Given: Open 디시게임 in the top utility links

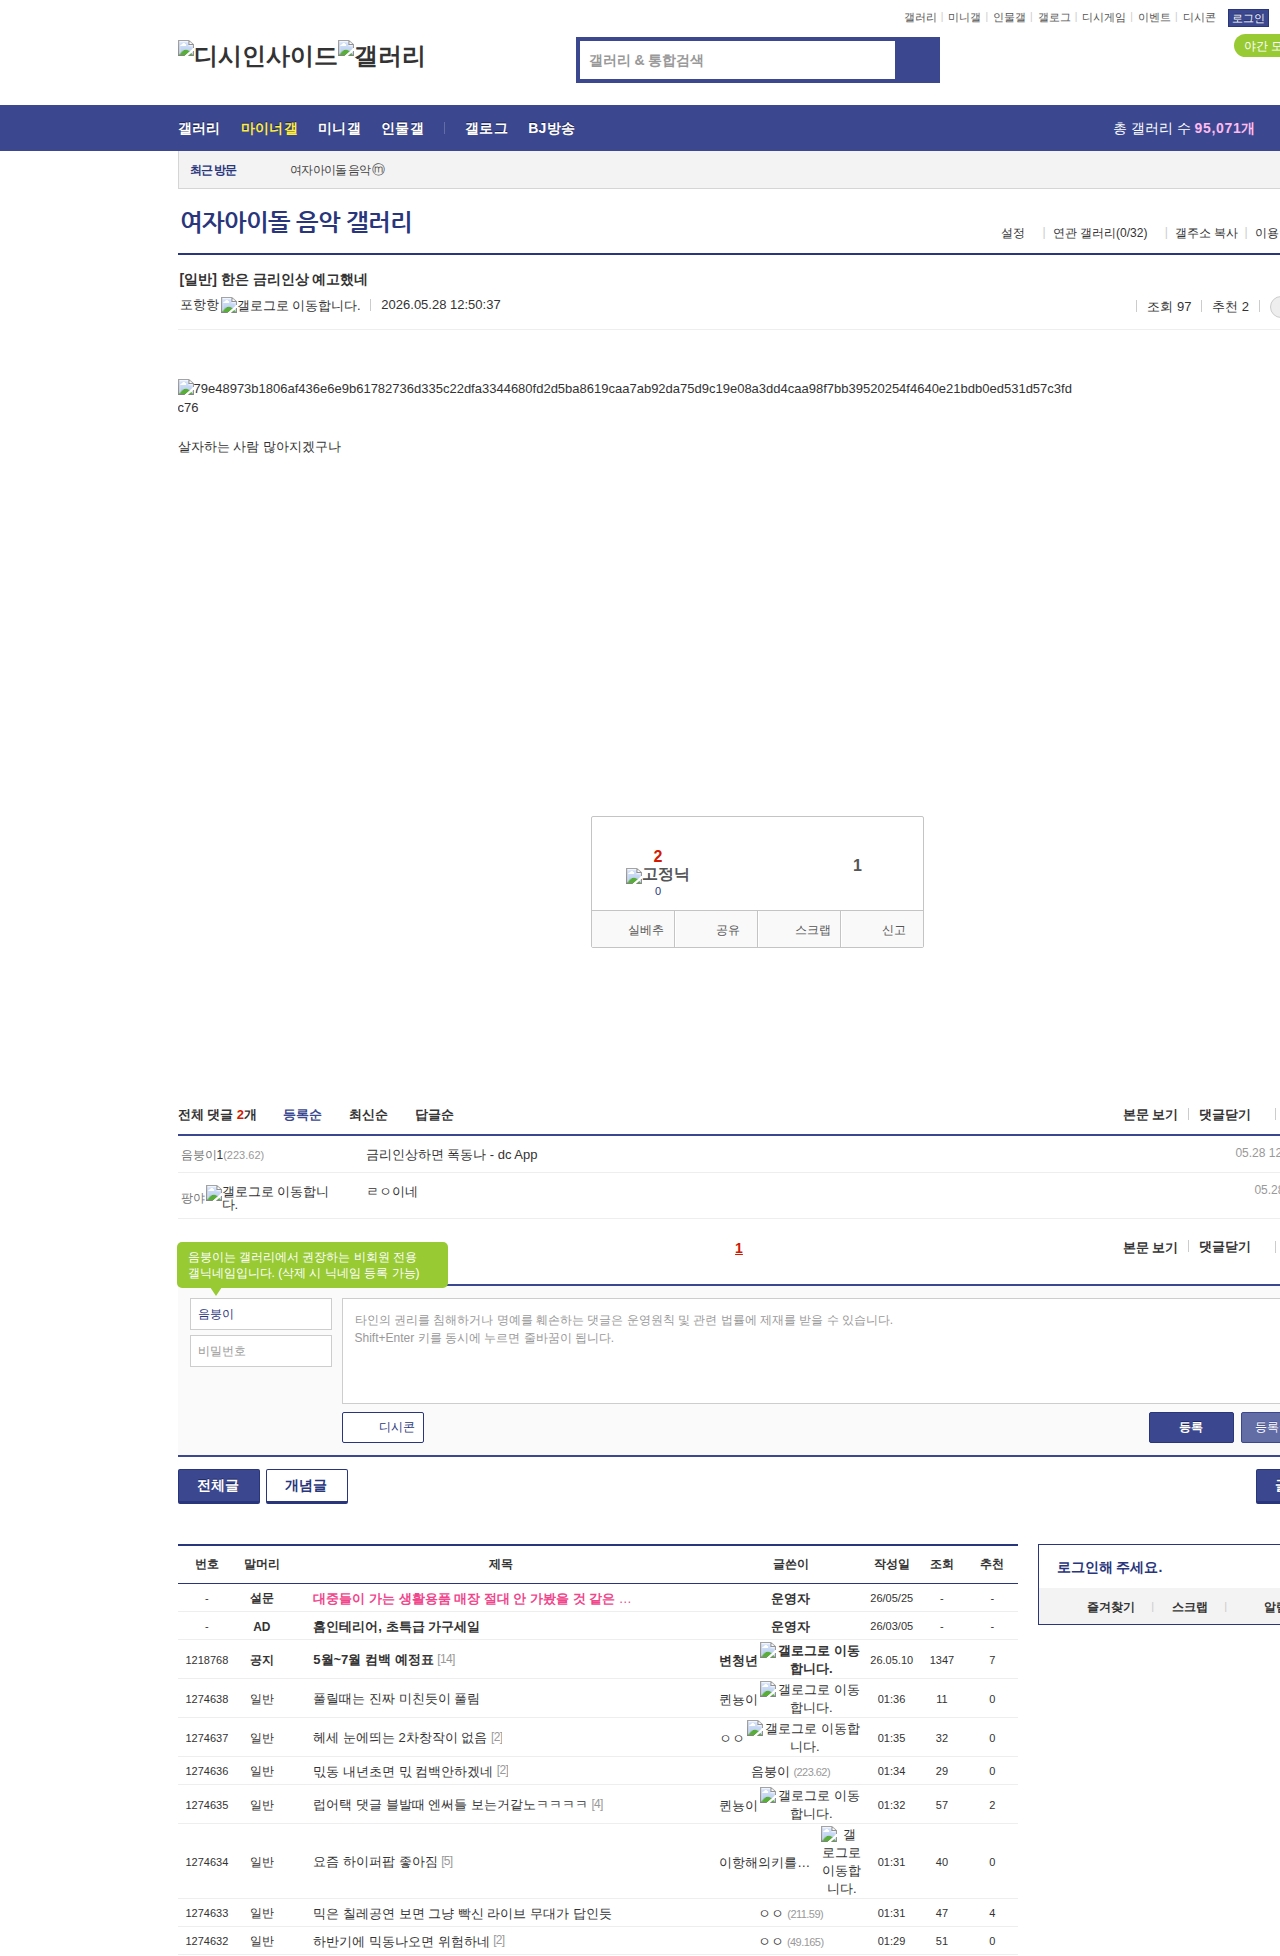Looking at the screenshot, I should click(x=1103, y=18).
